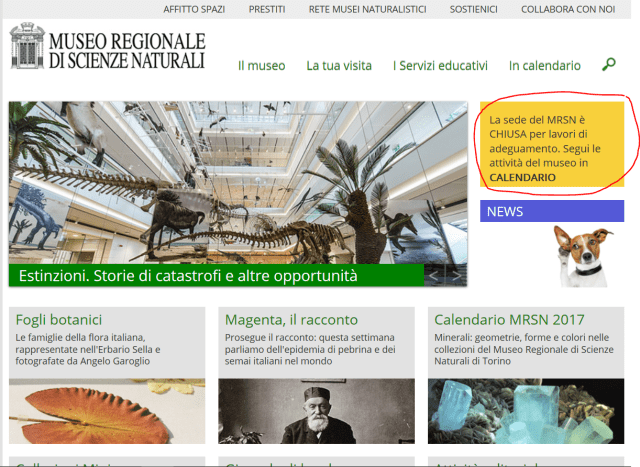Viewport: 640px width, 467px height.
Task: Open SOSTIENICI in top bar
Action: 473,9
